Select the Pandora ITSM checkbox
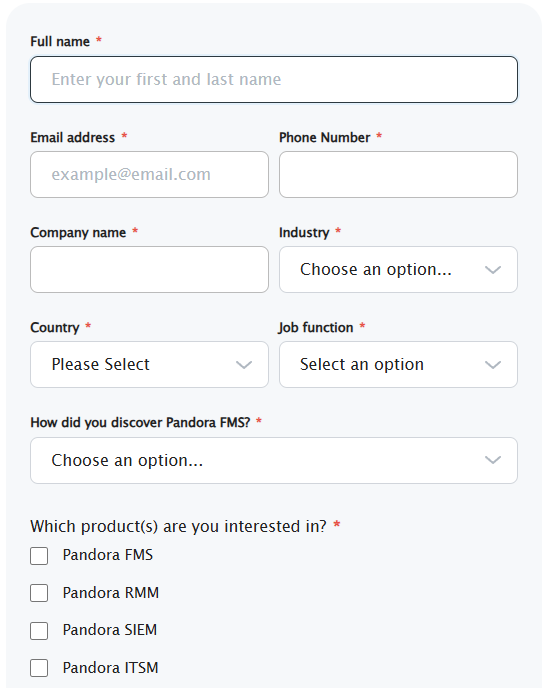548x688 pixels. [39, 669]
